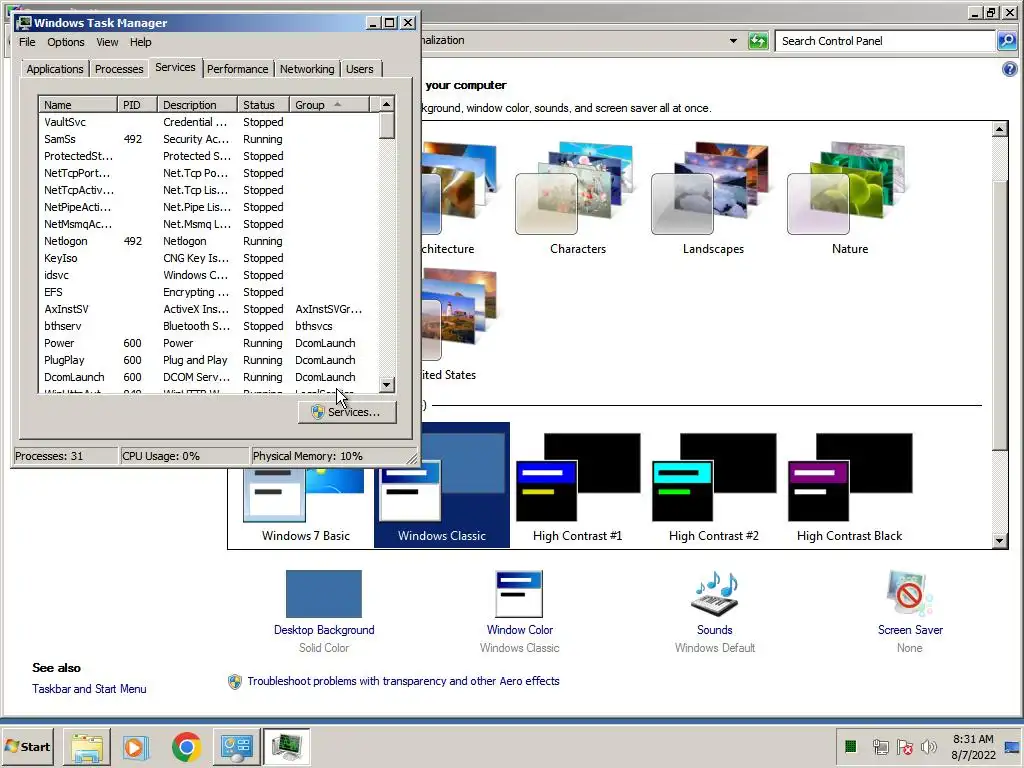
Task: Click the Services... button
Action: pyautogui.click(x=347, y=412)
